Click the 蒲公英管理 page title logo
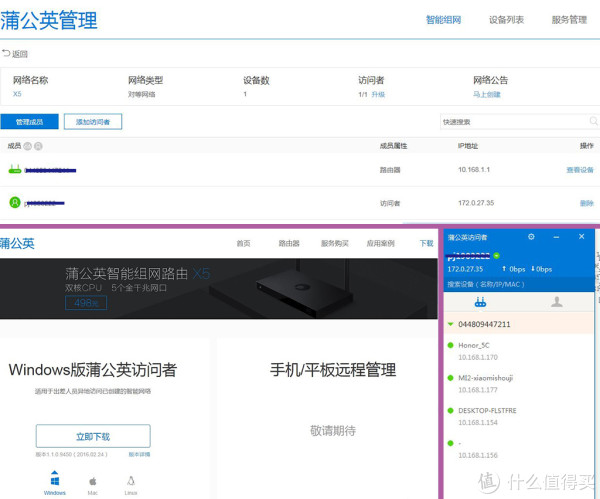 49,20
